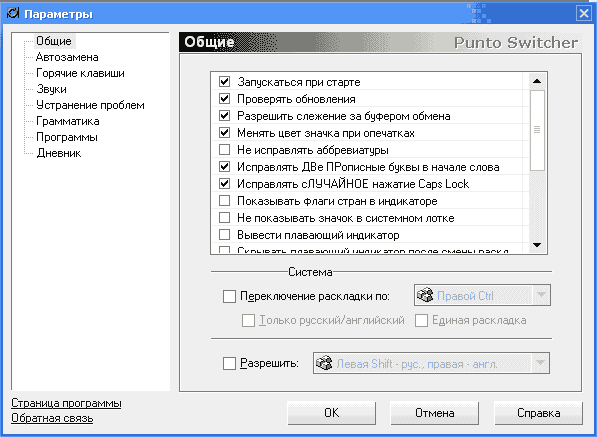Open the Горячие клавиши section

tap(80, 73)
